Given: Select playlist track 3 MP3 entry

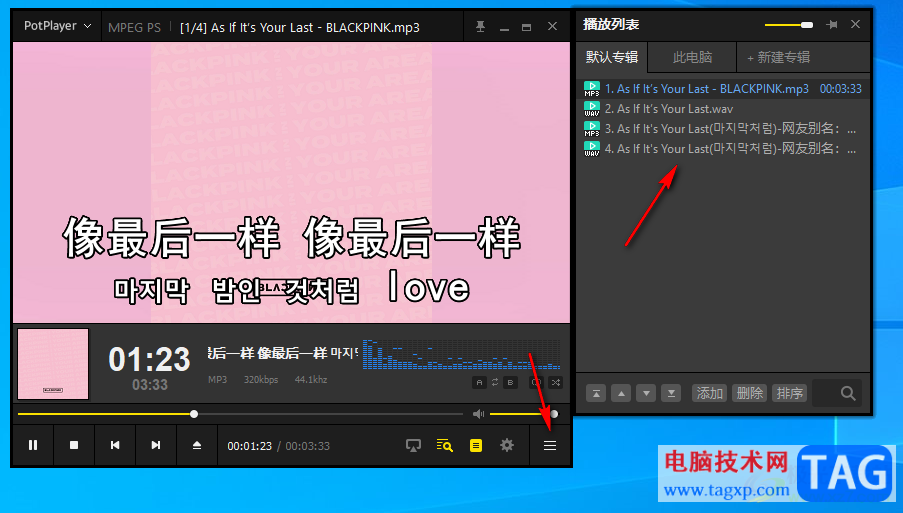Looking at the screenshot, I should click(723, 129).
